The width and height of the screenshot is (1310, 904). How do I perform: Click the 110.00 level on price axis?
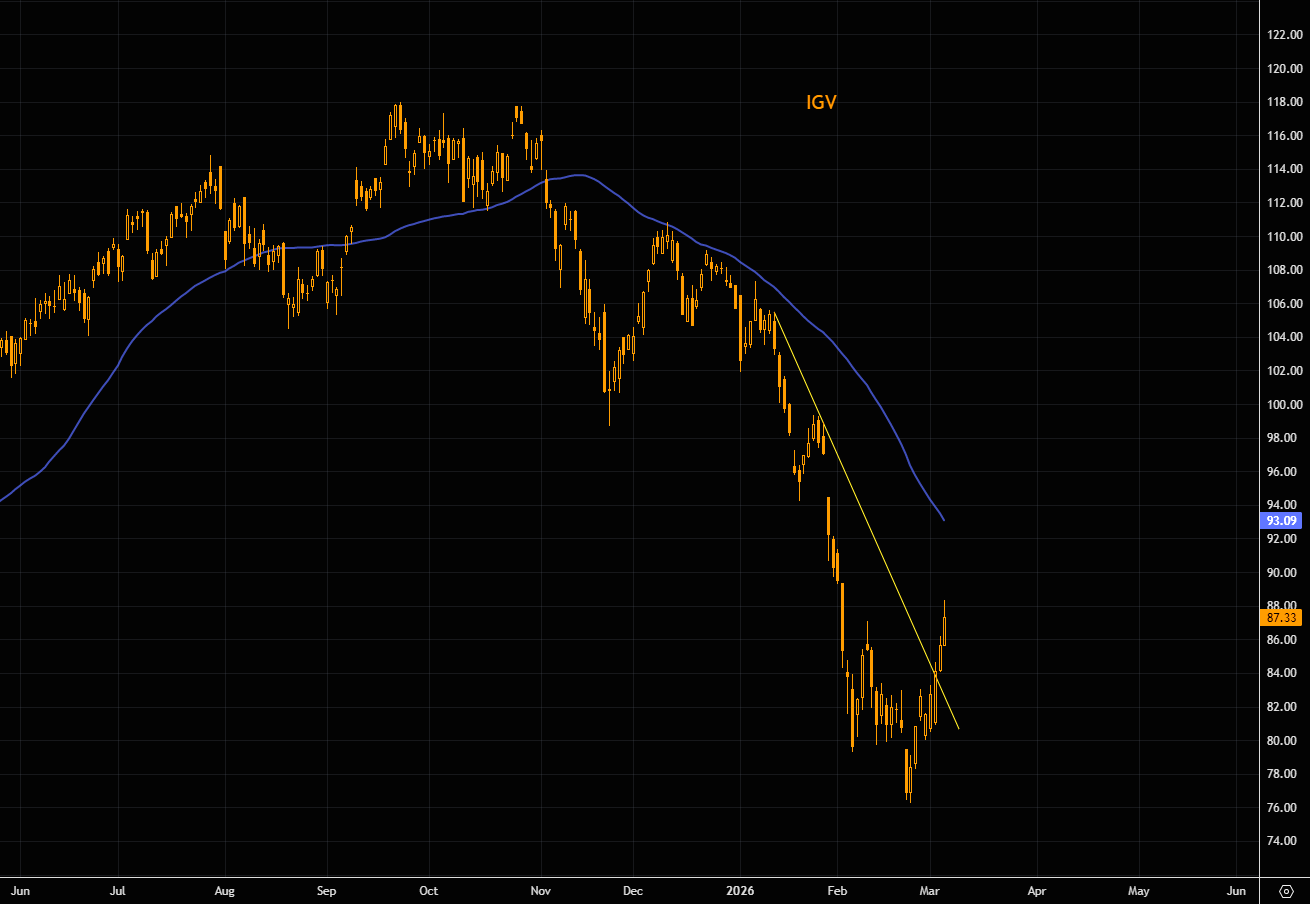pos(1283,237)
